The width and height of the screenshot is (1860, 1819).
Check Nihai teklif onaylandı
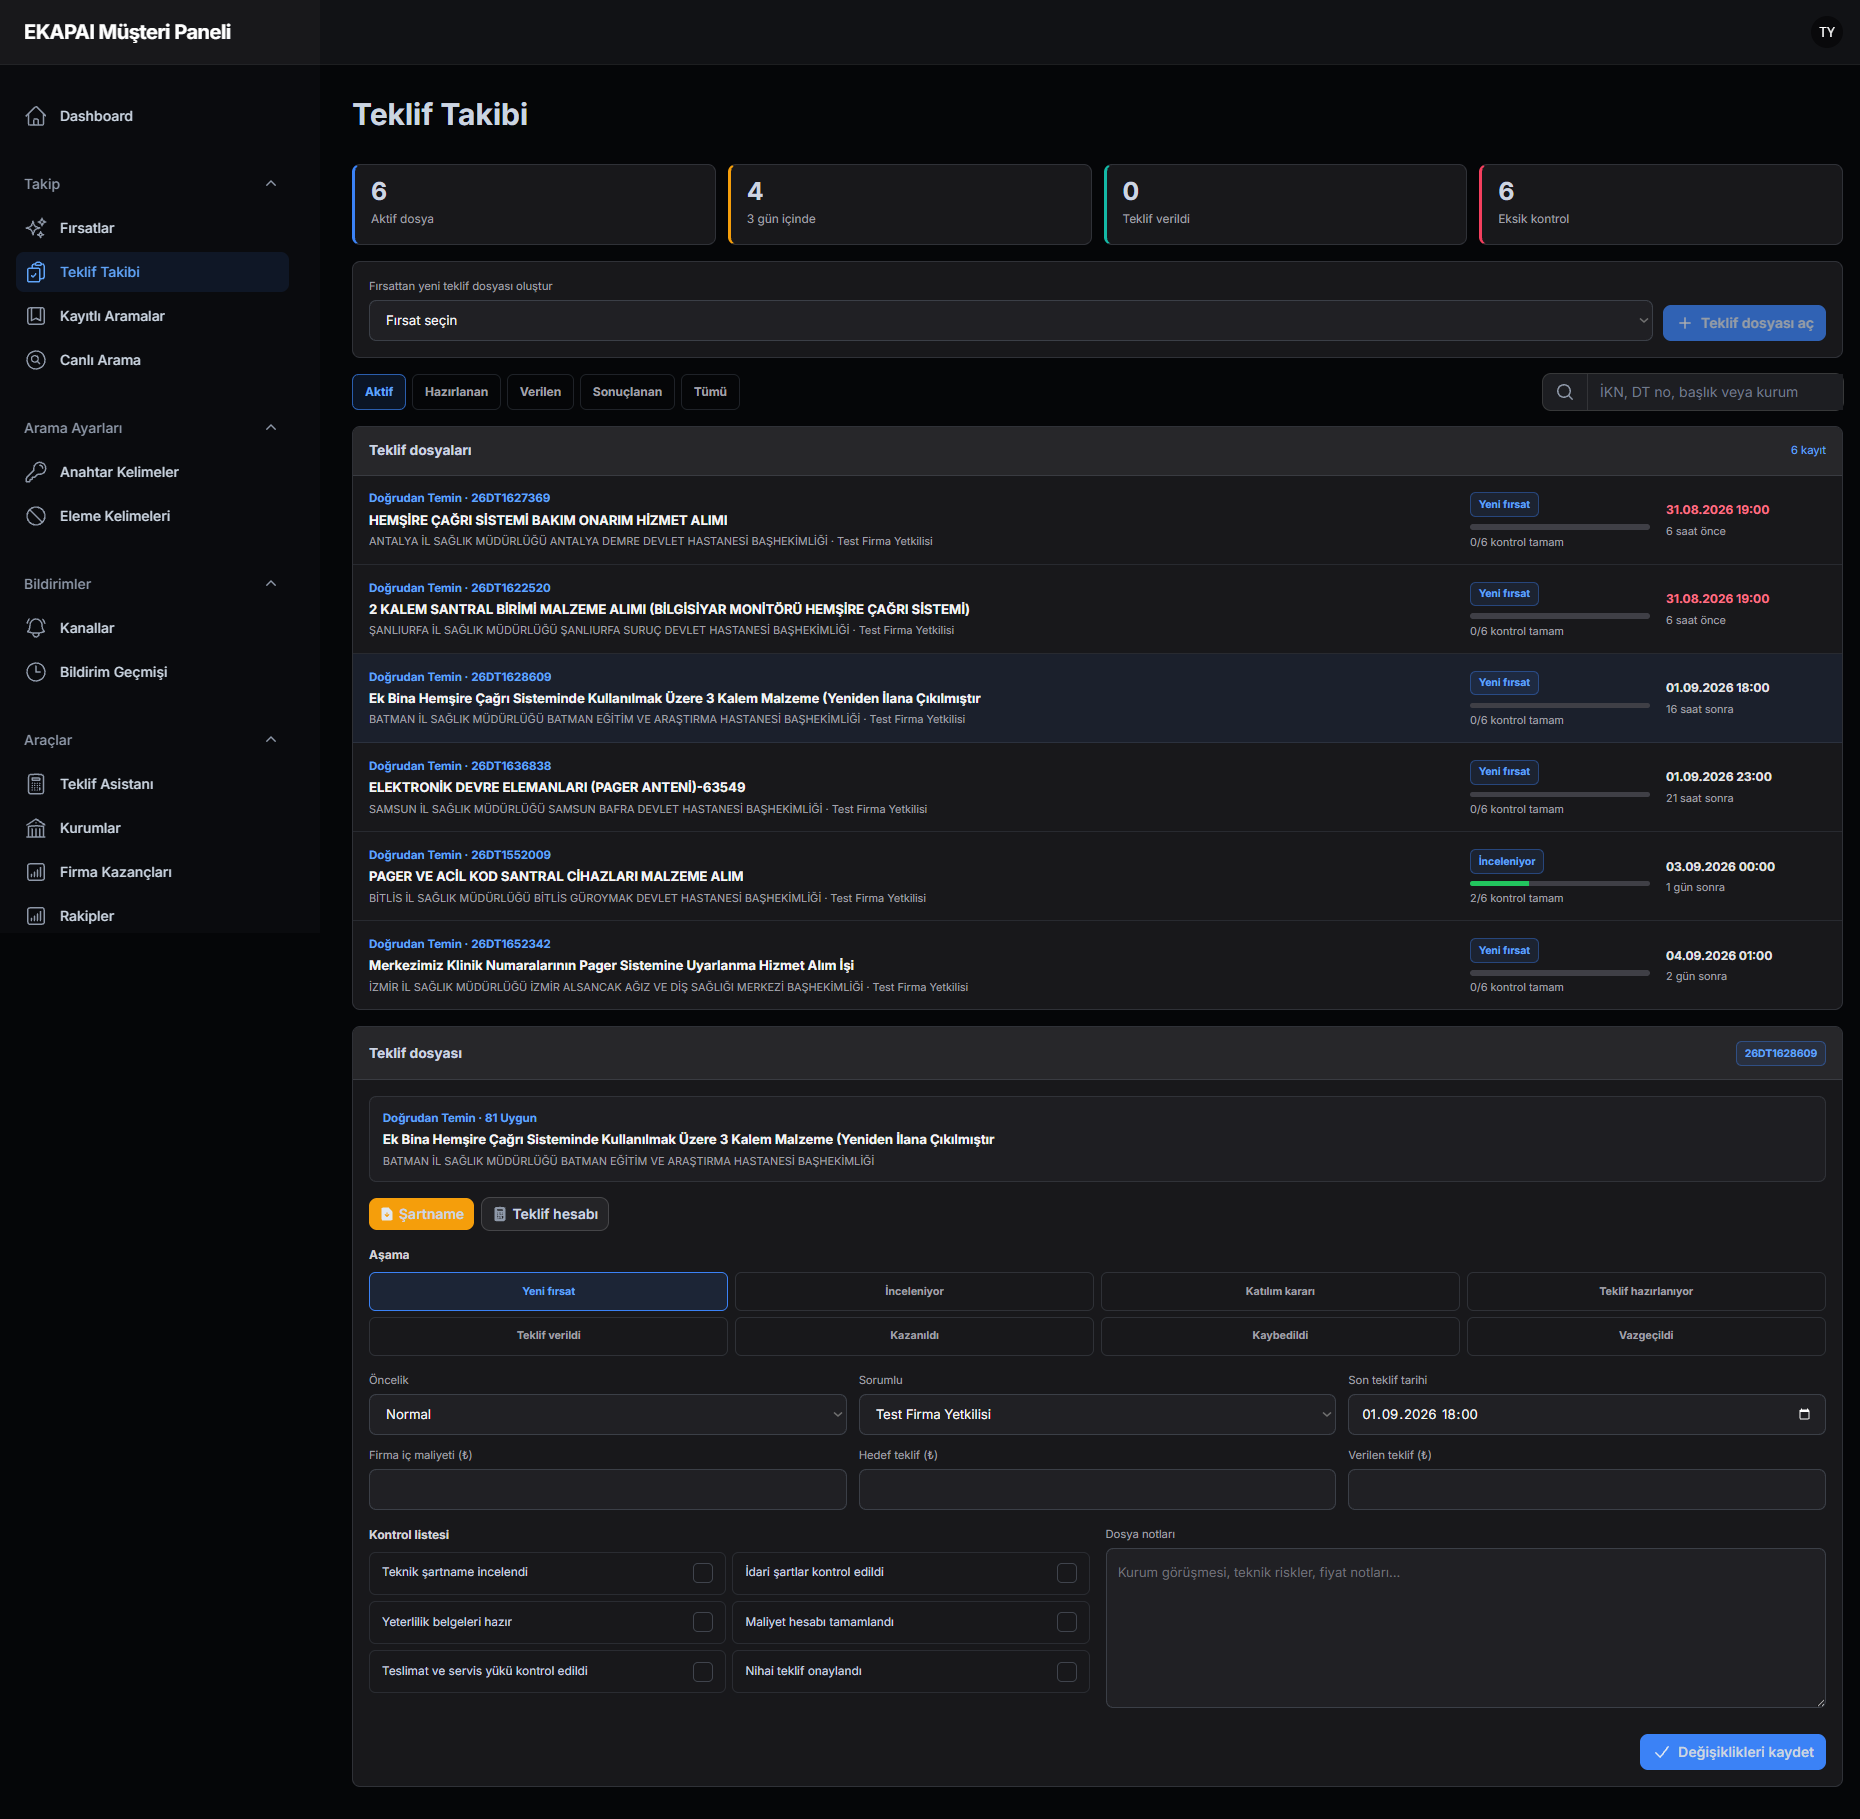pos(1067,1672)
